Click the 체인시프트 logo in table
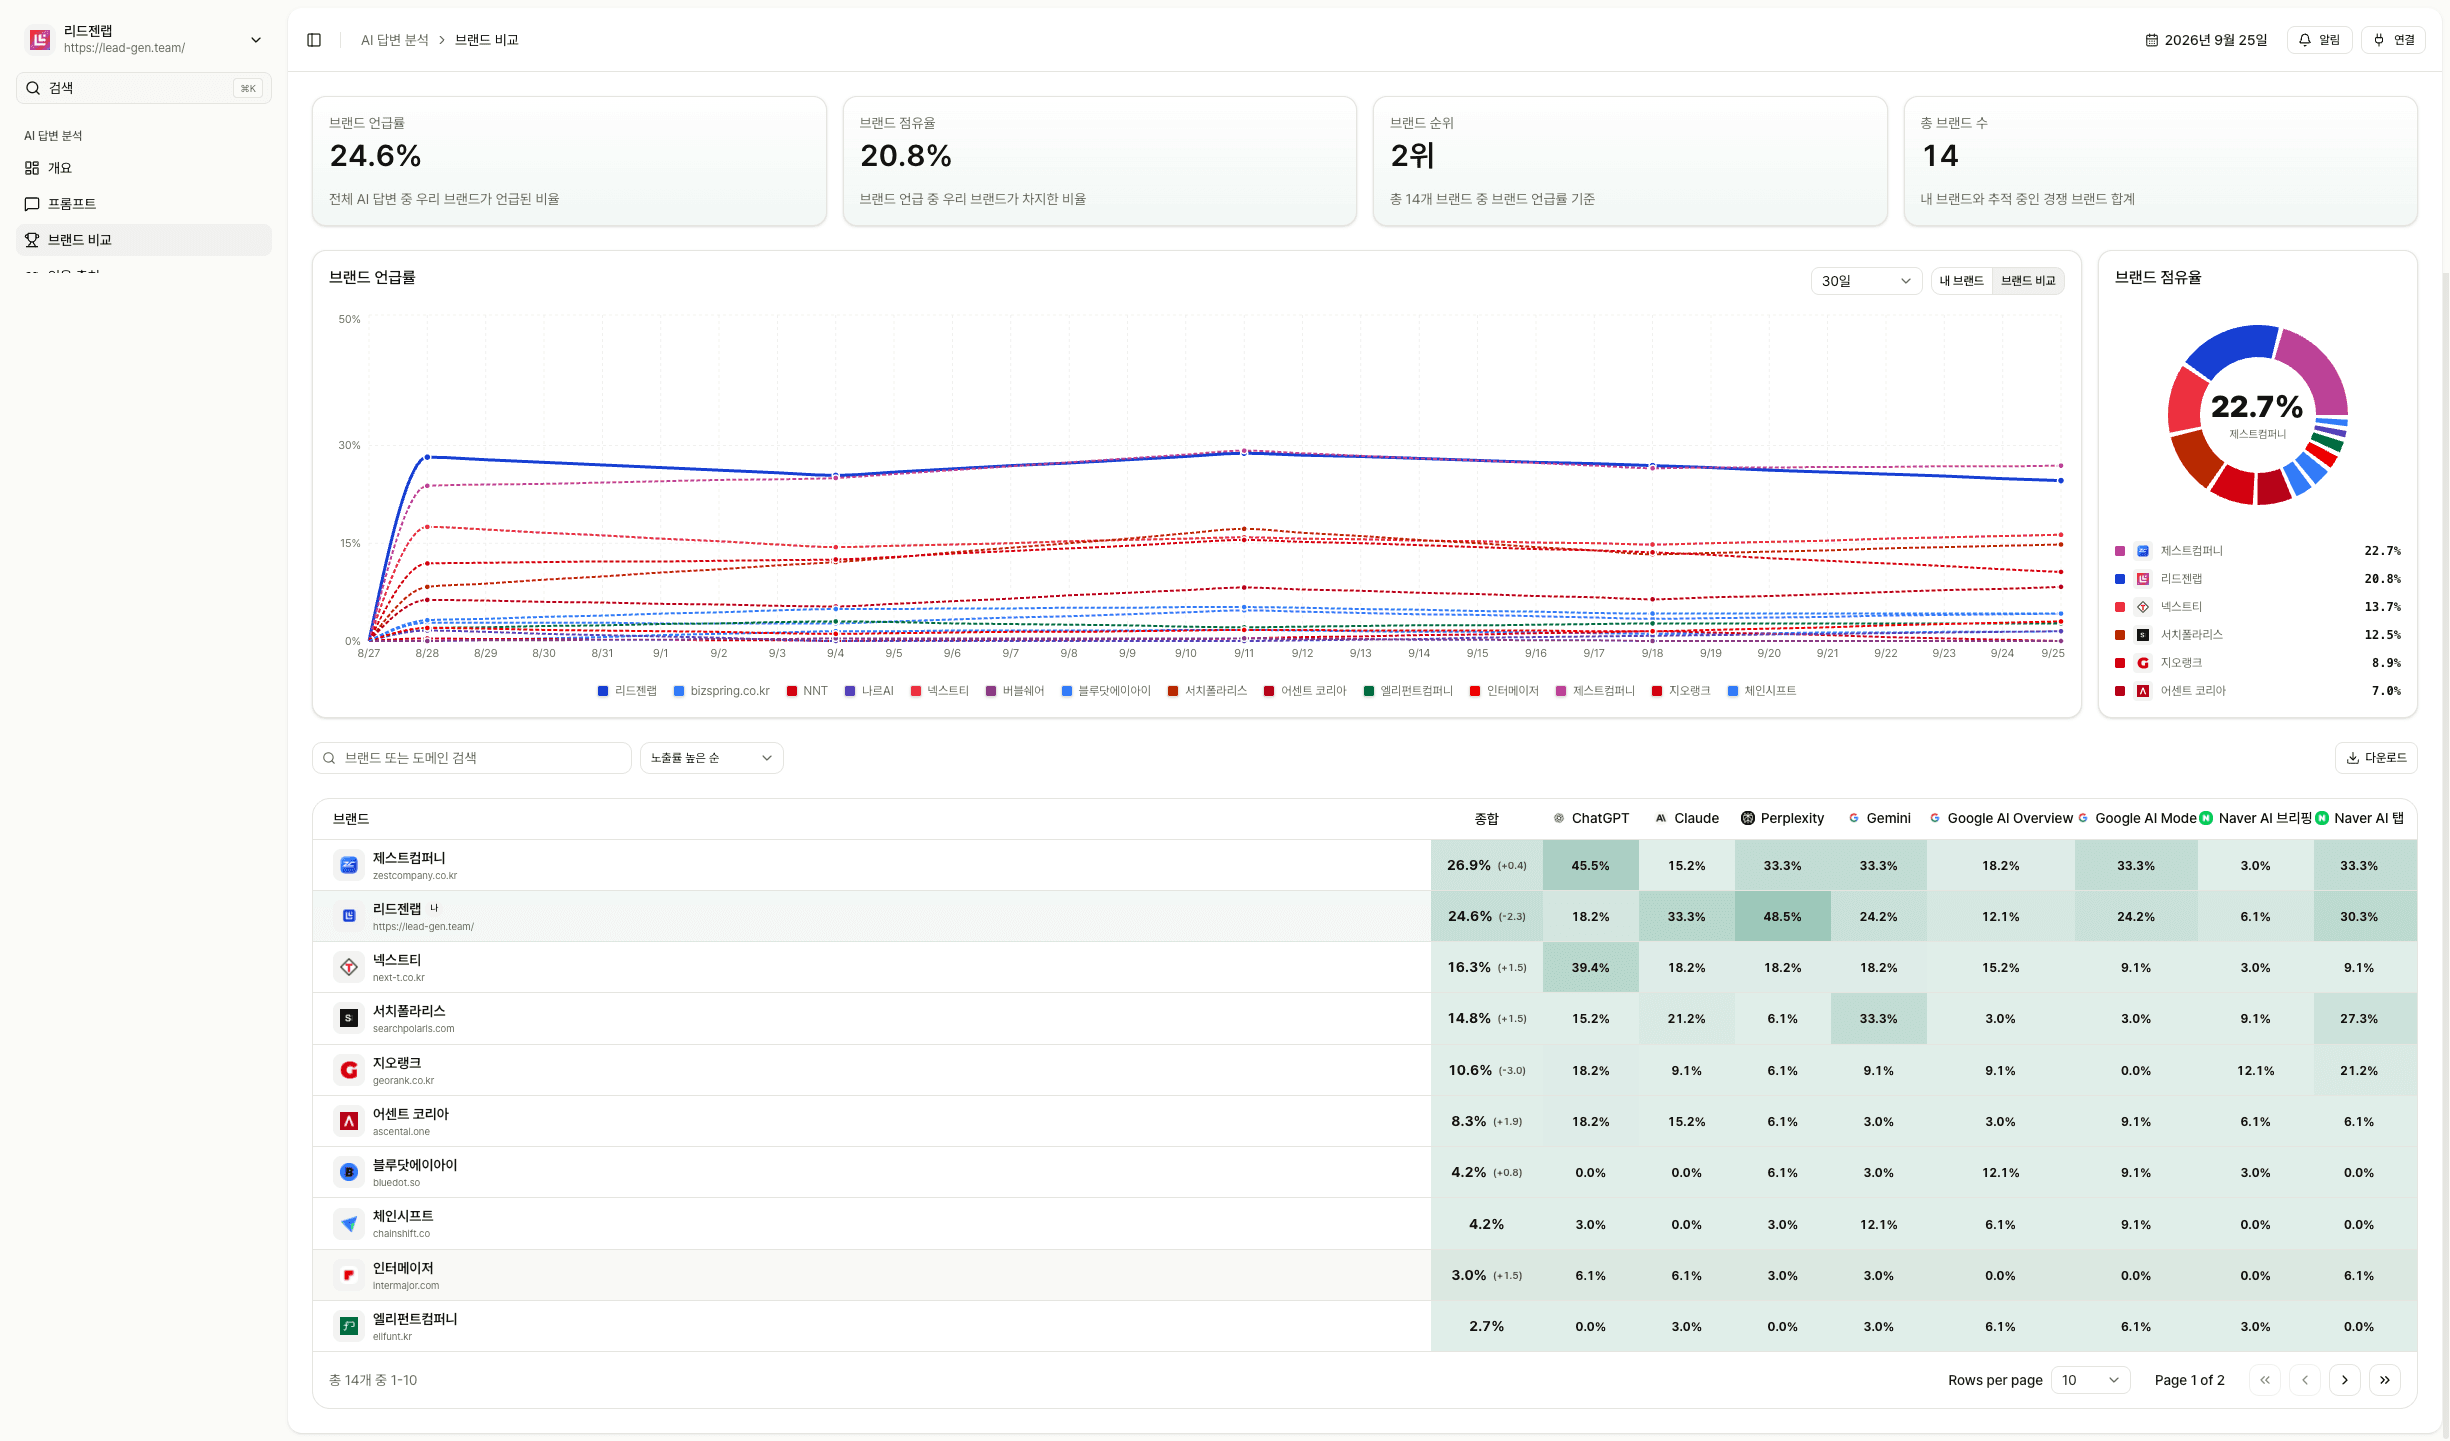Image resolution: width=2450 pixels, height=1441 pixels. 349,1224
